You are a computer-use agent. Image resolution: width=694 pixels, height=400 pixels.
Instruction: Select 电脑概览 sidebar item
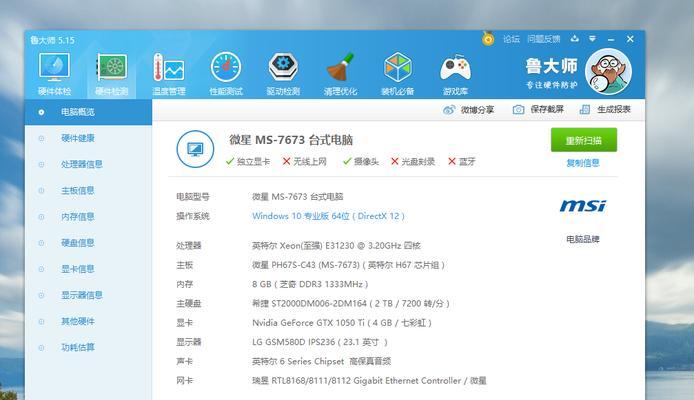88,112
